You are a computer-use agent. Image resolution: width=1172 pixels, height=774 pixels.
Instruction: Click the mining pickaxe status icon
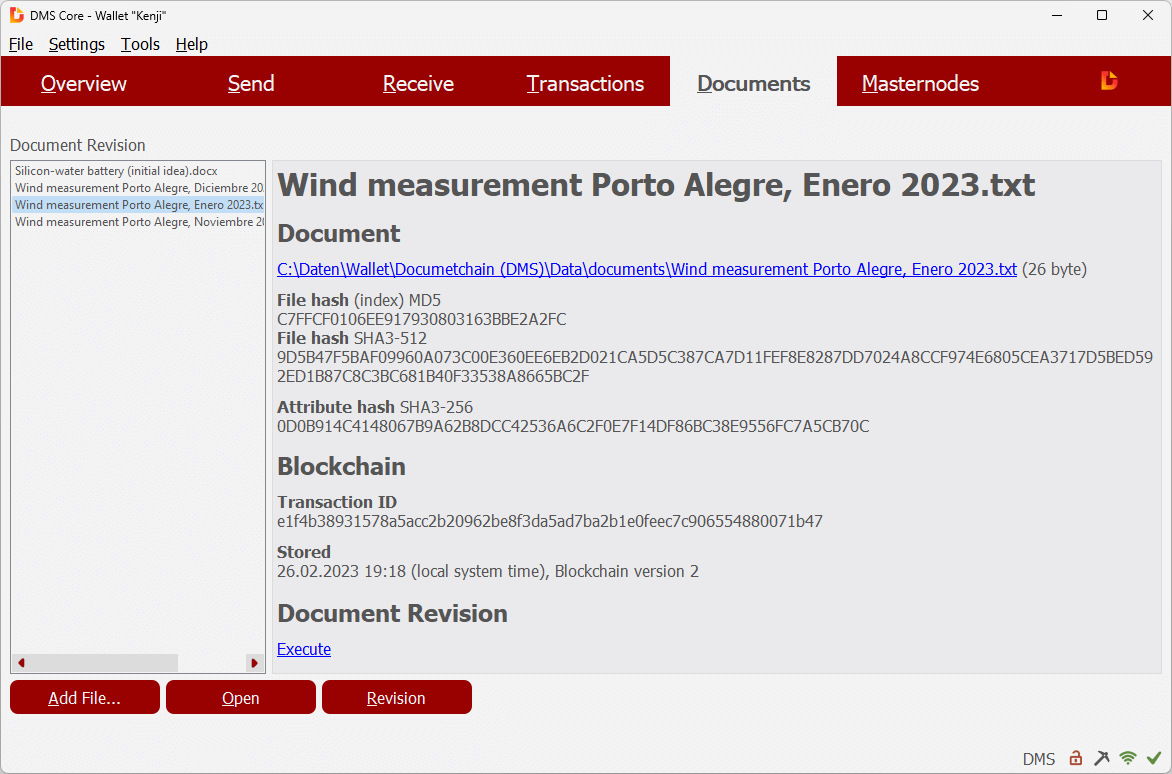[1102, 758]
